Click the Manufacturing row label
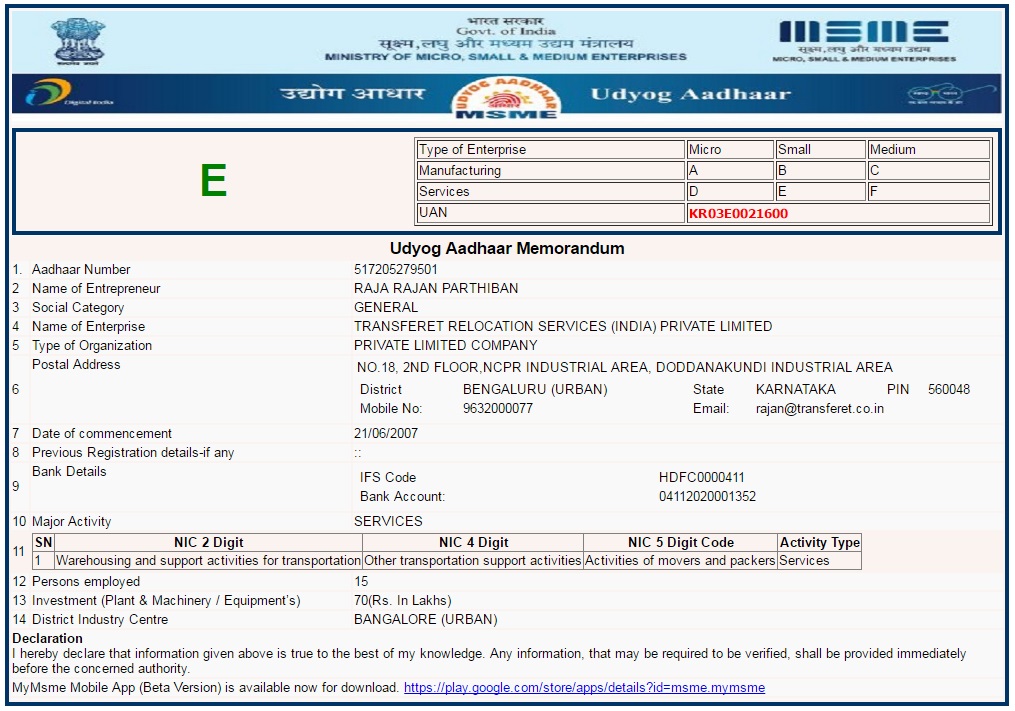 (550, 171)
